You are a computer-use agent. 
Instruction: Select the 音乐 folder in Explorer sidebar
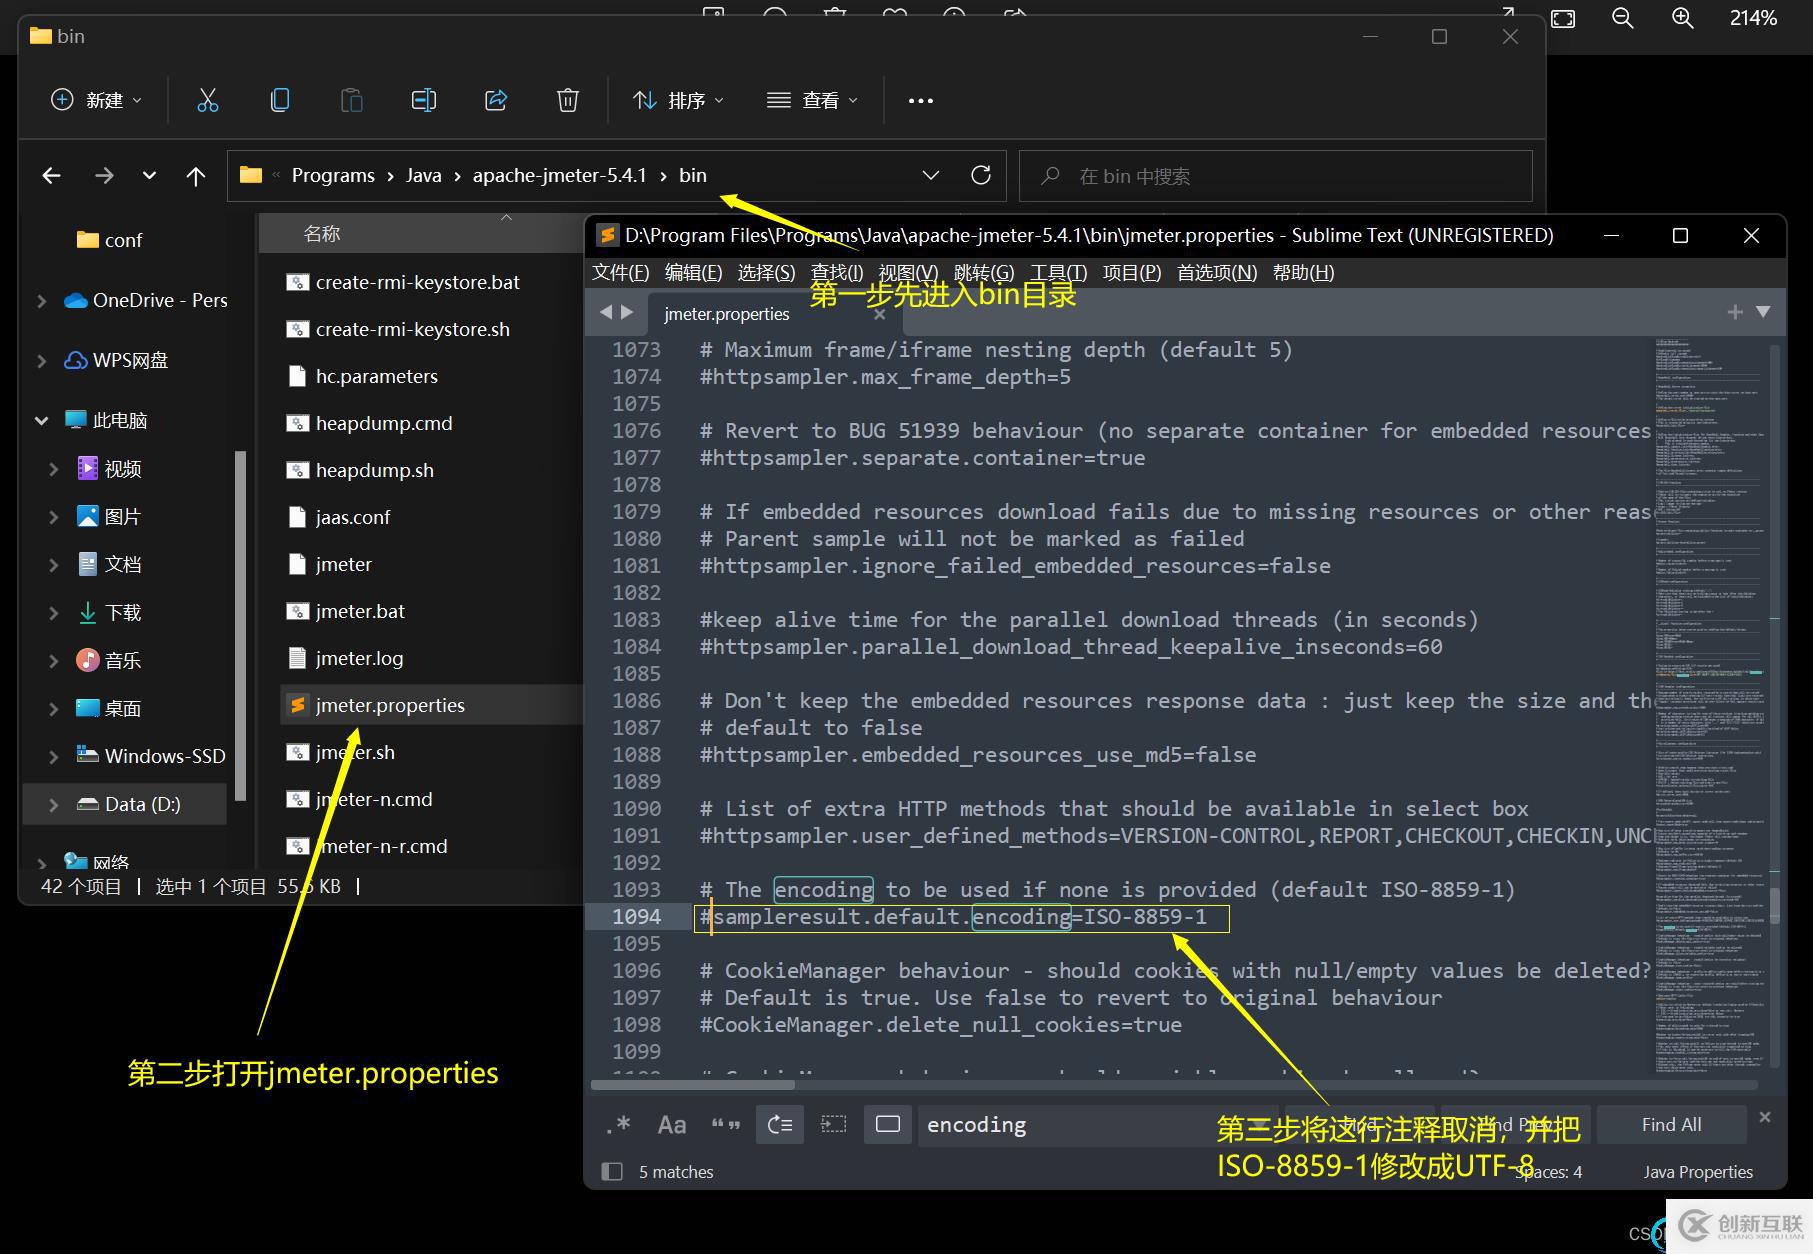point(109,660)
